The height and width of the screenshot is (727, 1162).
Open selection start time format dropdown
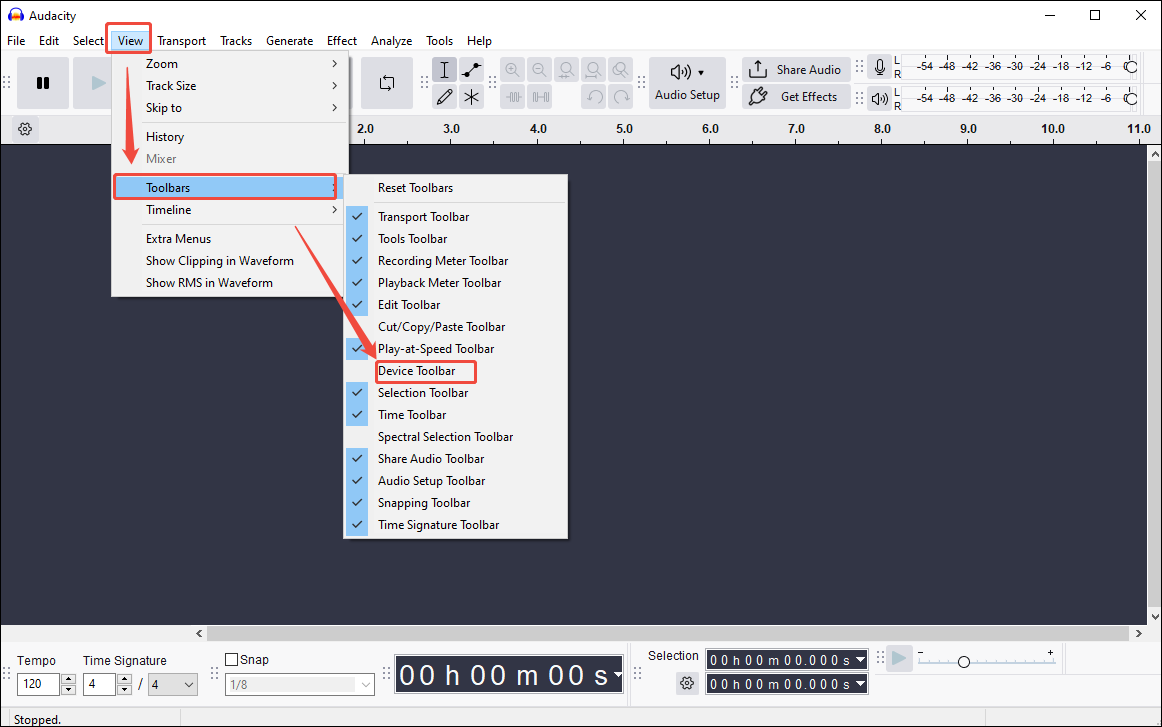pos(860,660)
